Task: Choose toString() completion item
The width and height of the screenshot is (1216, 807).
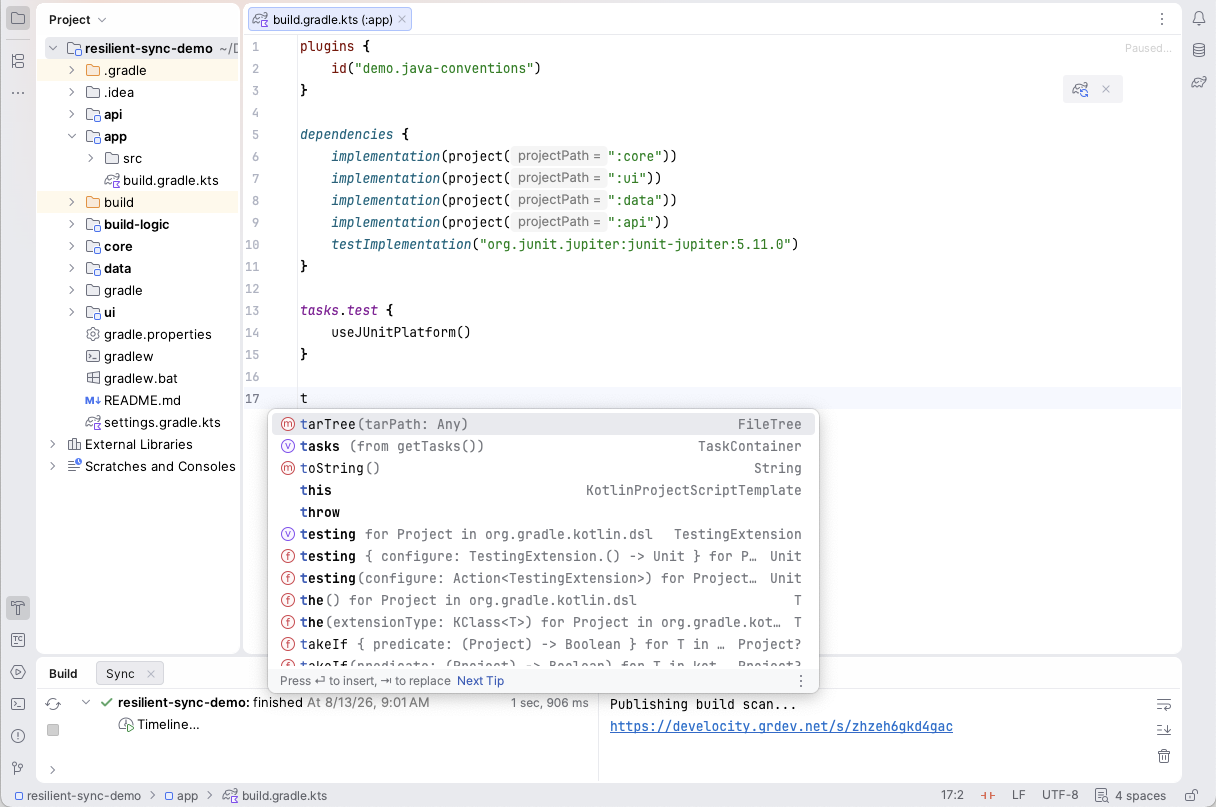Action: (x=544, y=468)
